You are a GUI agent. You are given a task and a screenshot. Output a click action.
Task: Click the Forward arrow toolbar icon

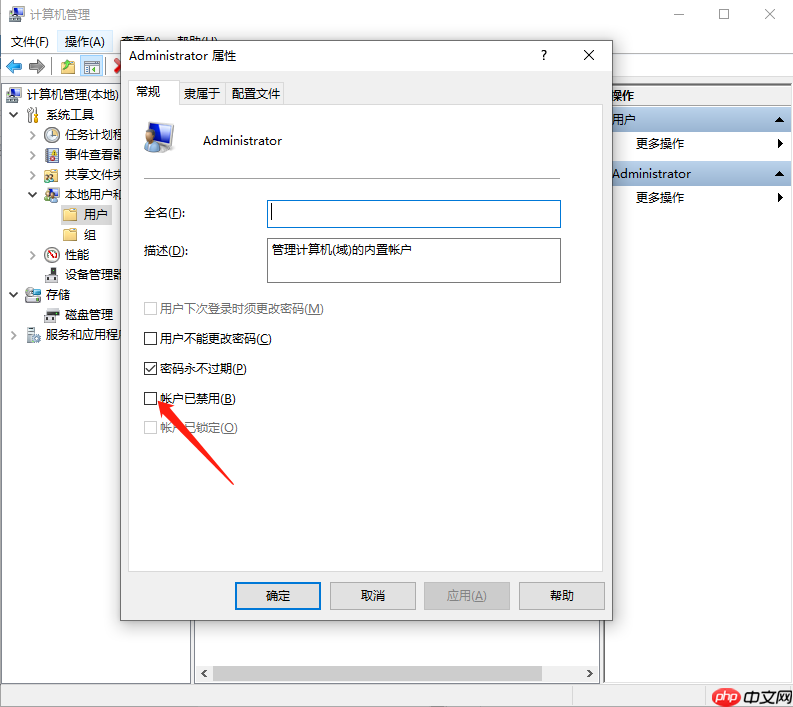click(x=37, y=66)
